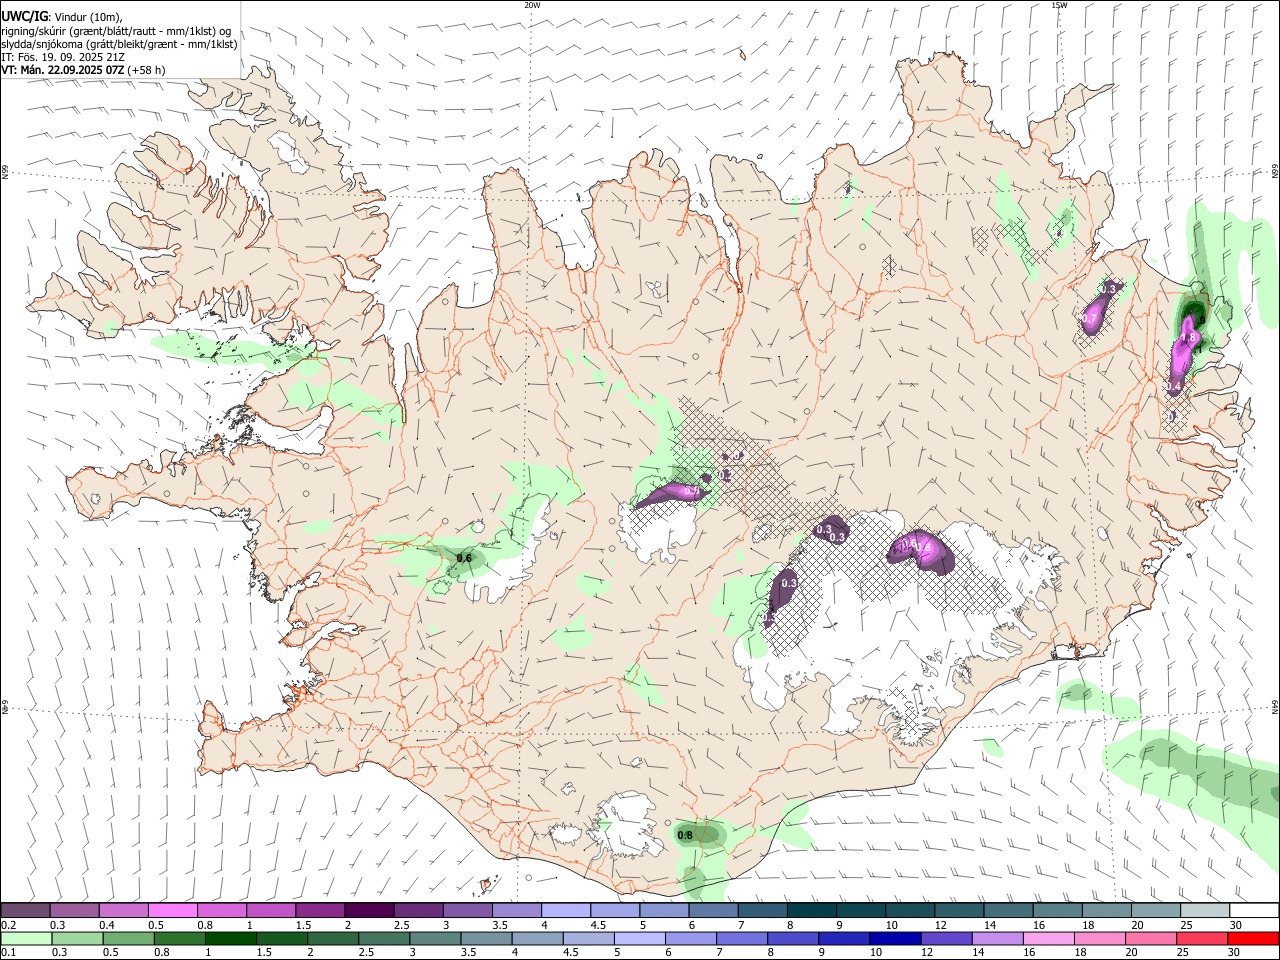Pick the 25 red-pink swatch in the lower legend row

[x=1200, y=938]
